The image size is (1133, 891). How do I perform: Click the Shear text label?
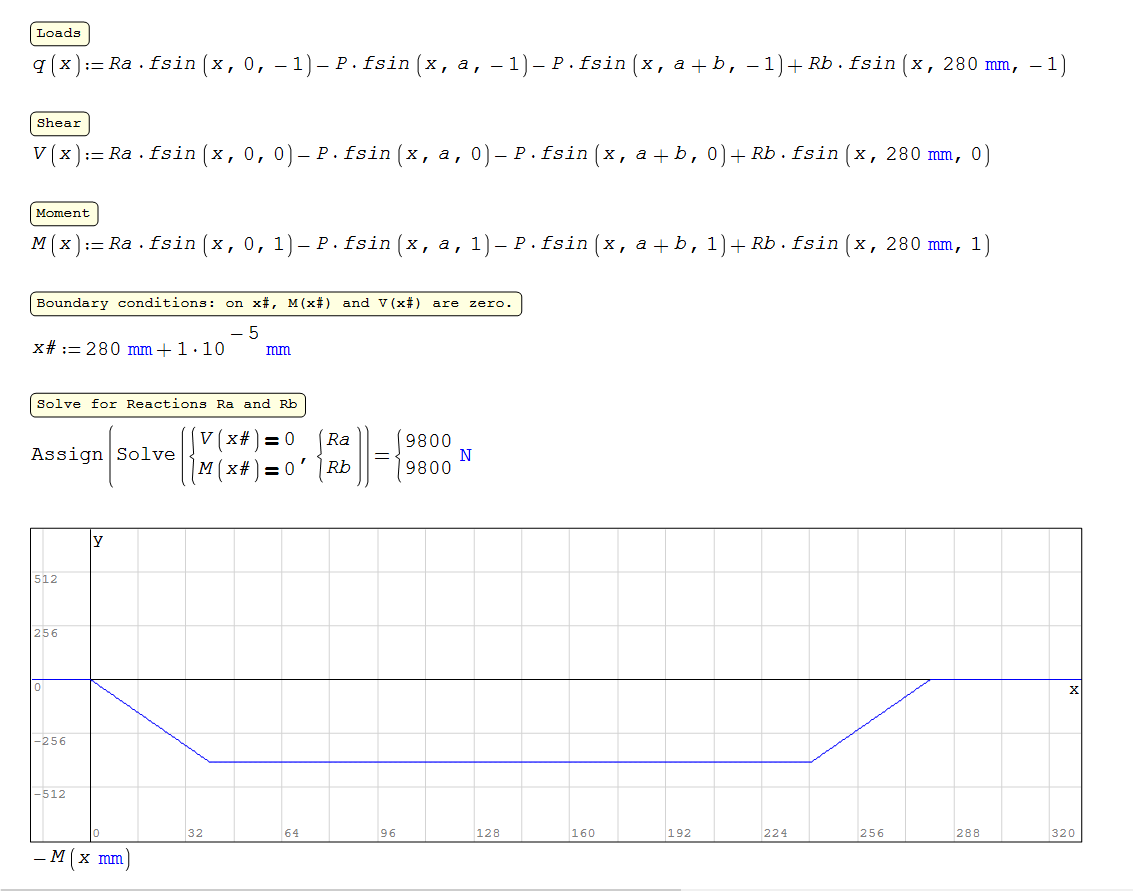click(59, 124)
